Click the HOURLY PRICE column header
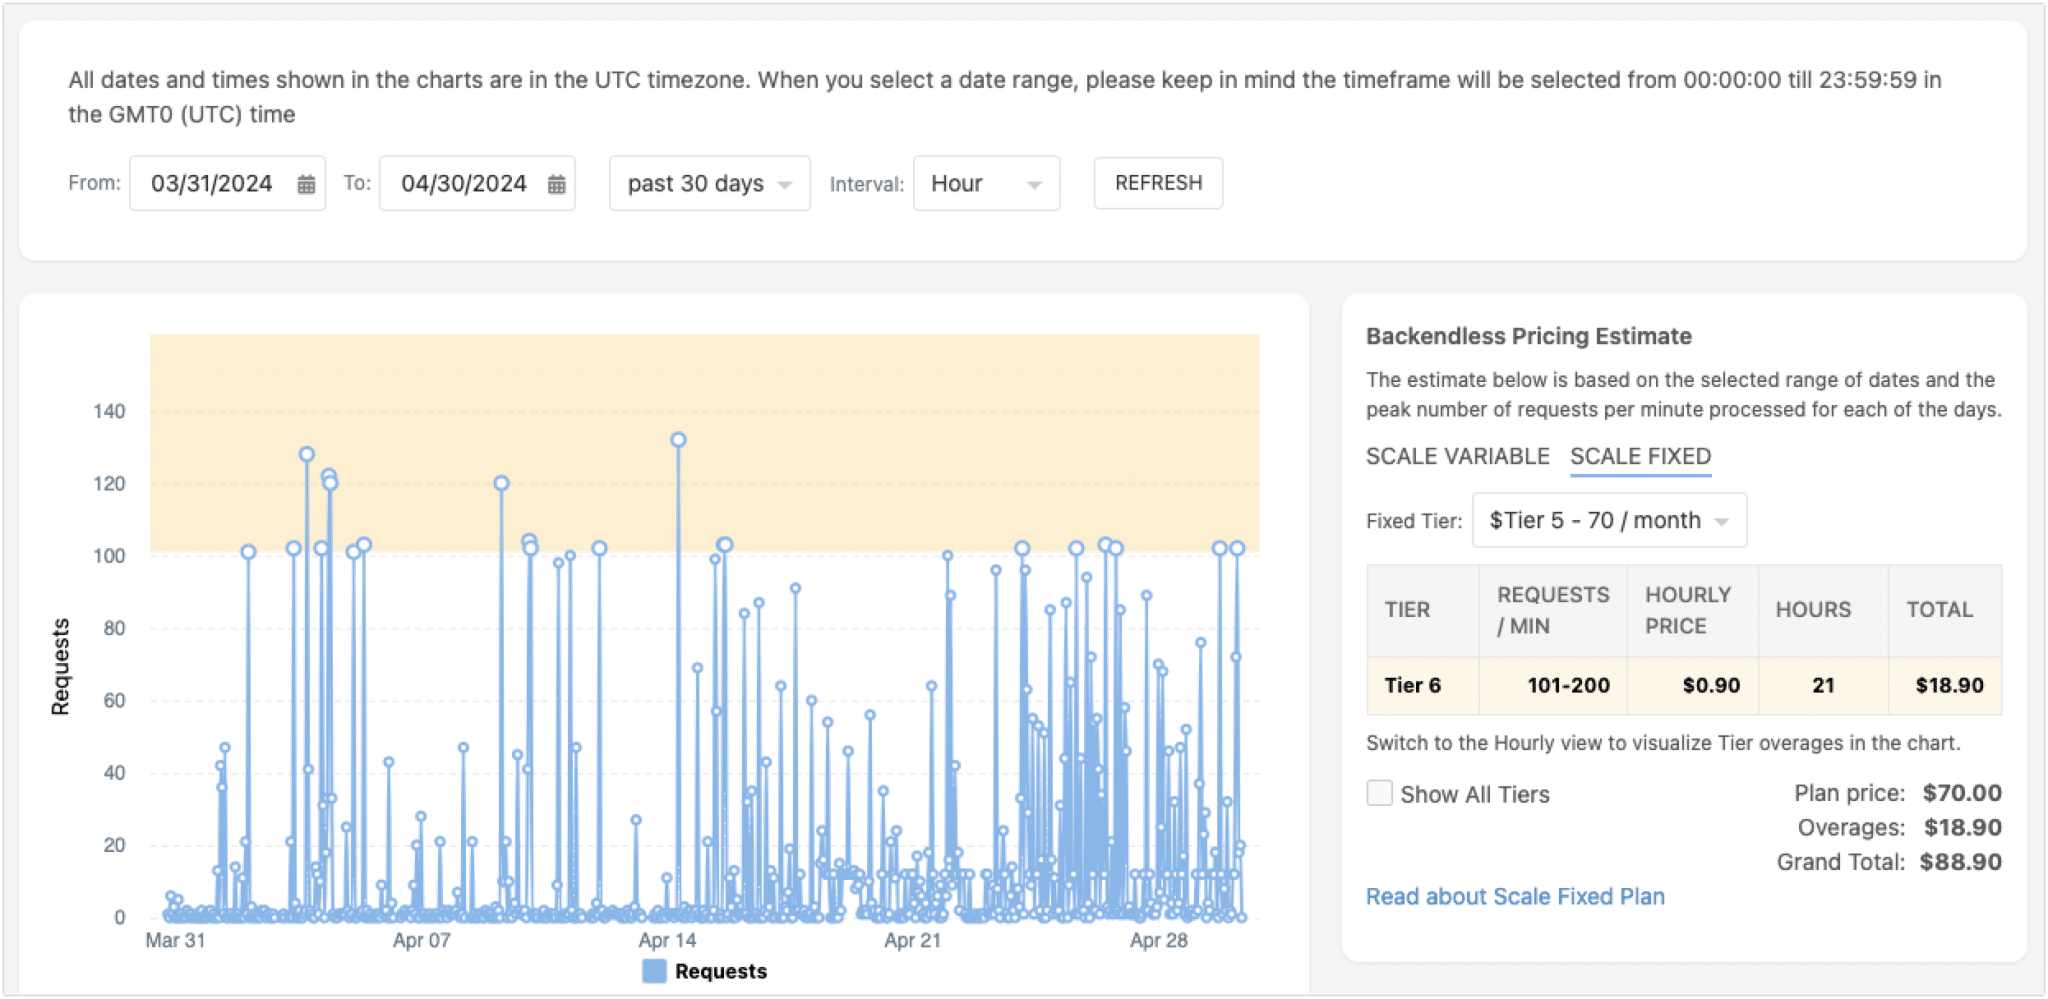The image size is (2048, 999). click(x=1688, y=610)
